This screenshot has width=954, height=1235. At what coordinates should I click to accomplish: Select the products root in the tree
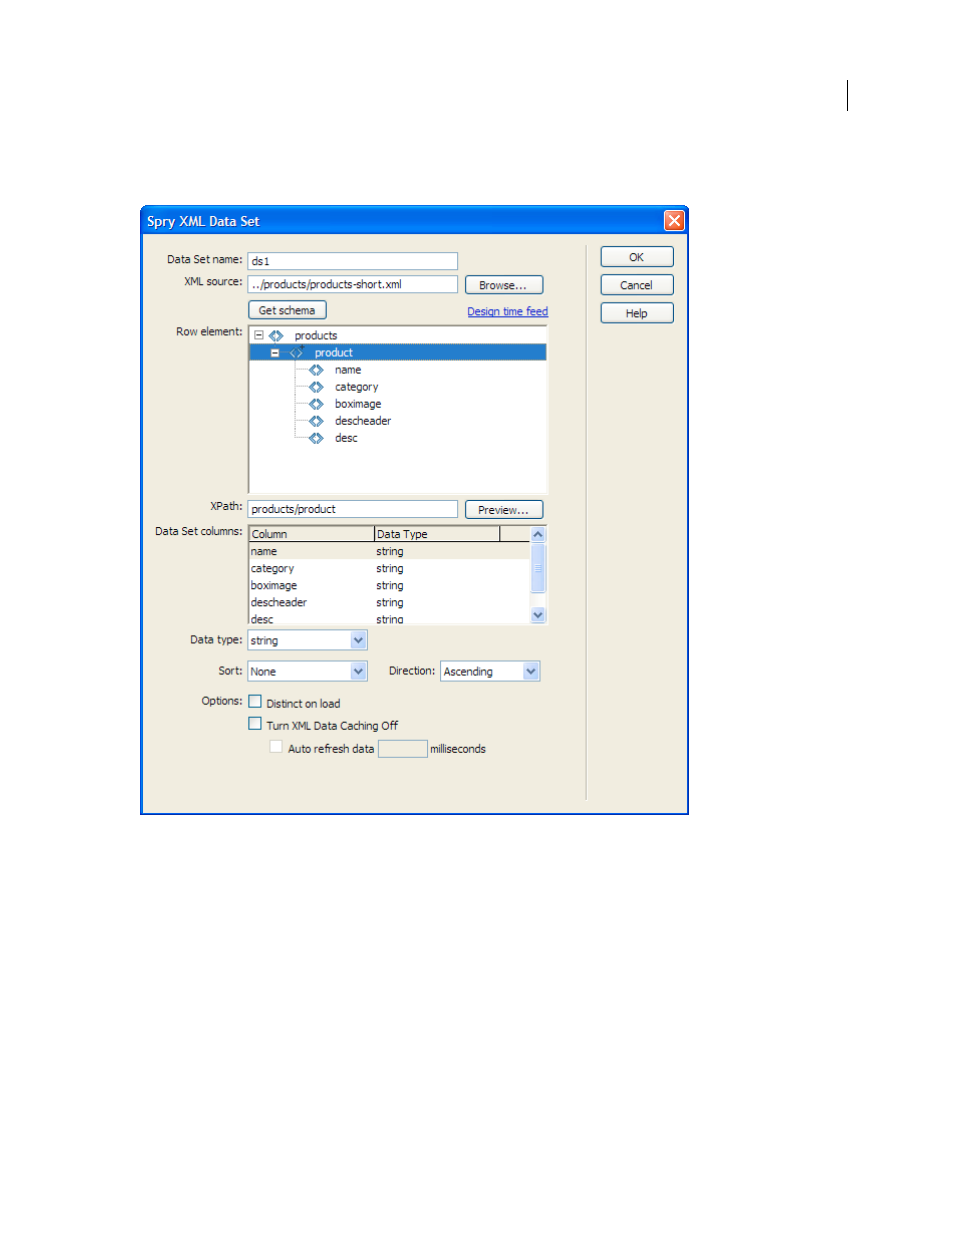[x=316, y=336]
